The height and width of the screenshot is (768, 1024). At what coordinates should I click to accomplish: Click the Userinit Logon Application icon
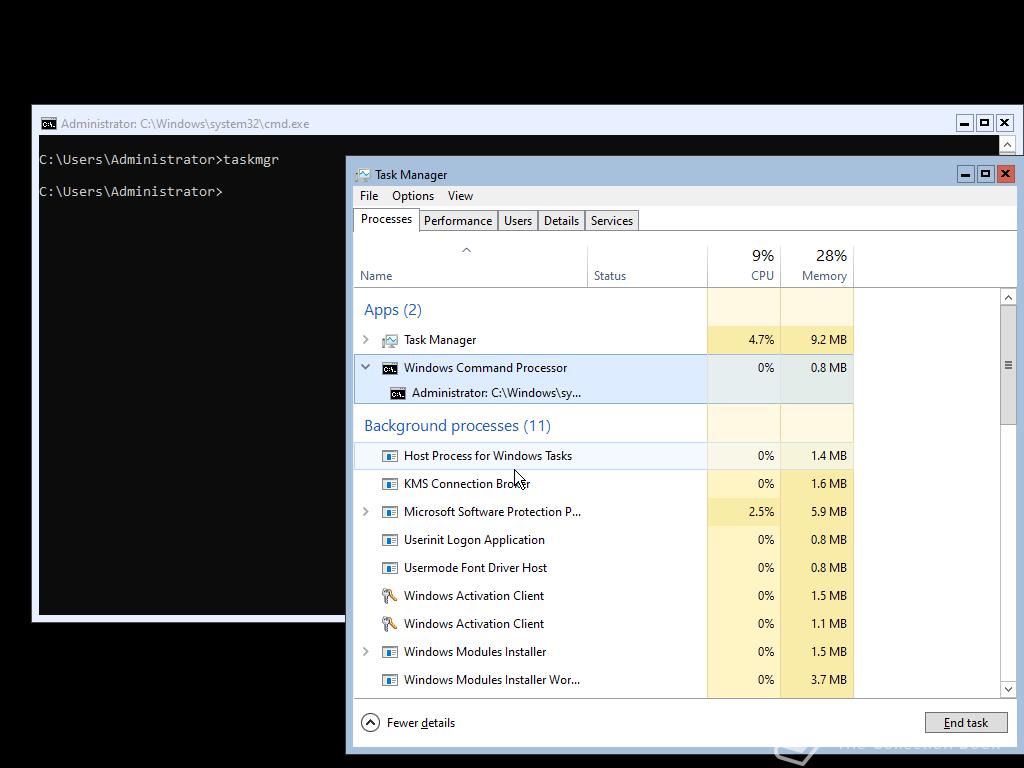tap(390, 540)
